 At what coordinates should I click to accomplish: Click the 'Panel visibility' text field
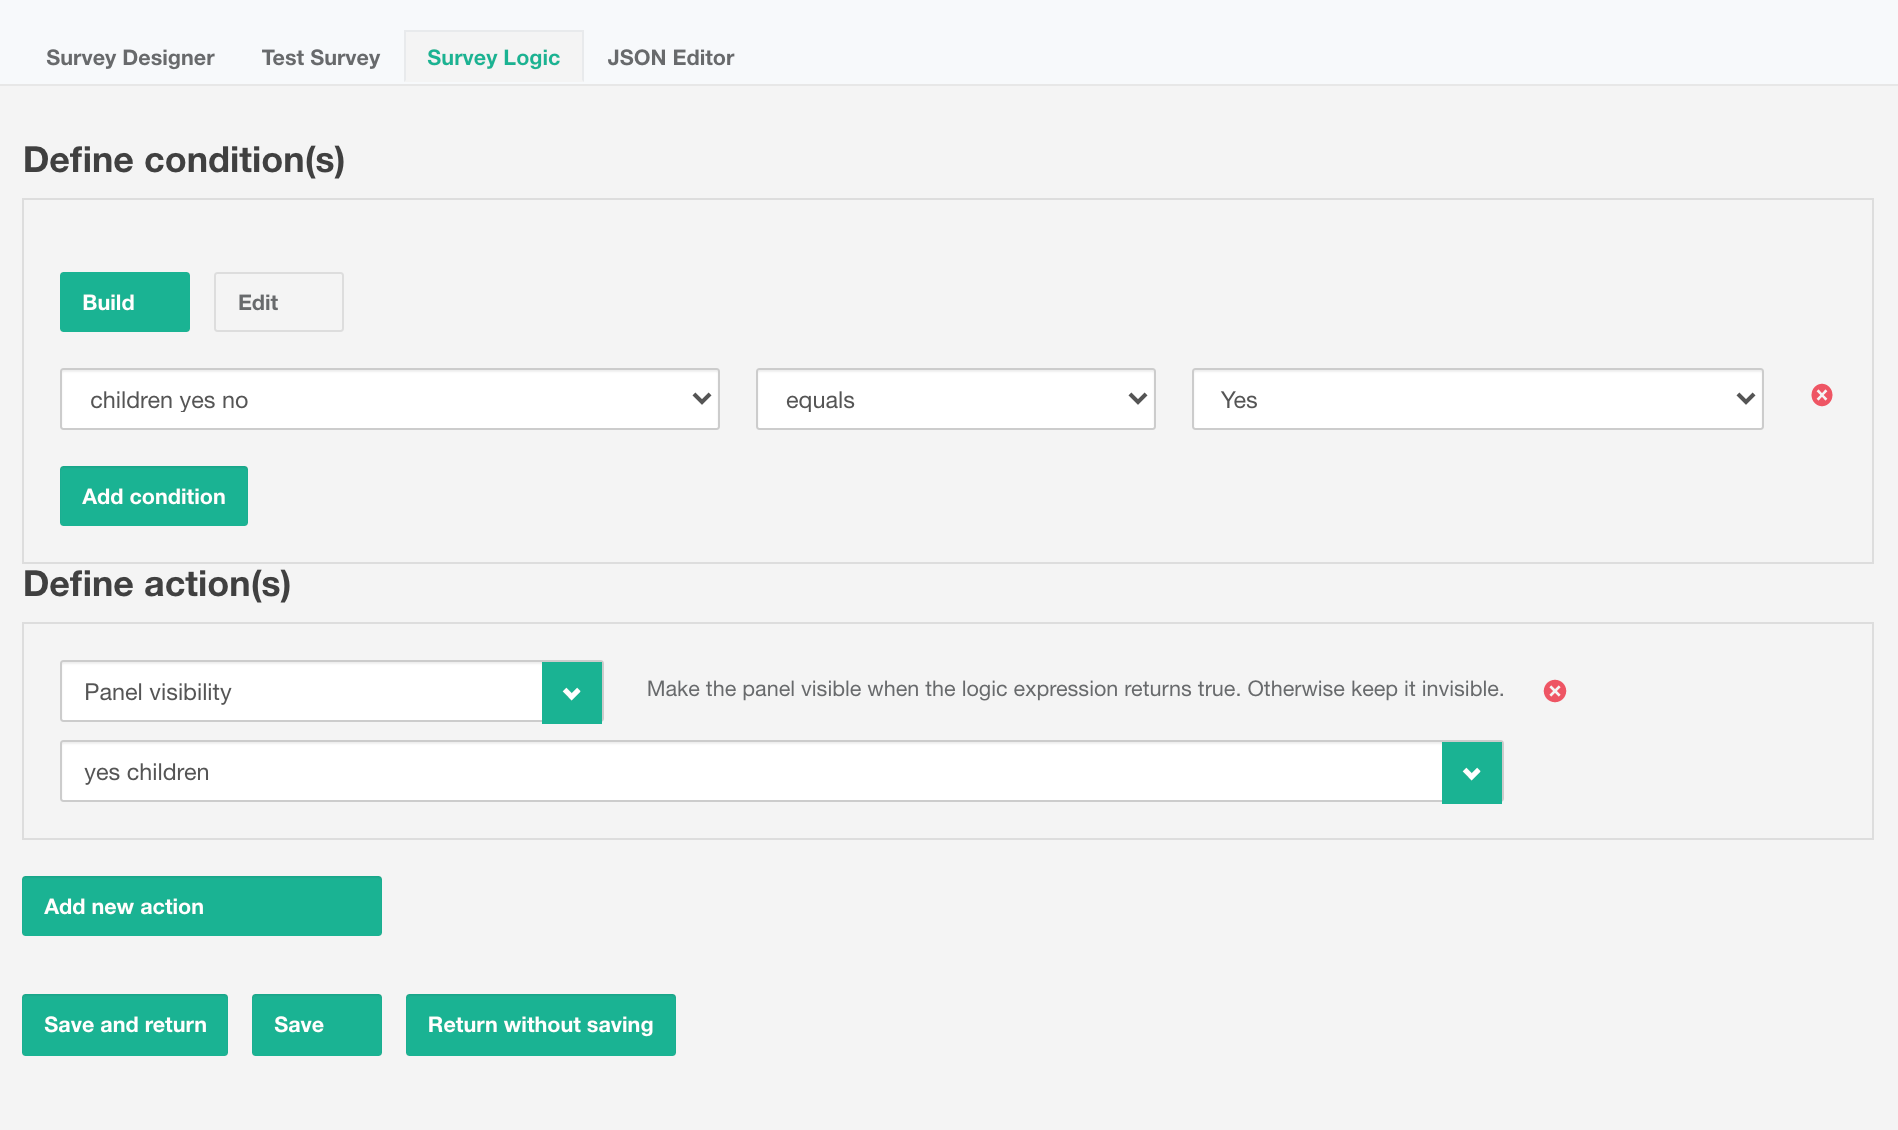coord(301,692)
